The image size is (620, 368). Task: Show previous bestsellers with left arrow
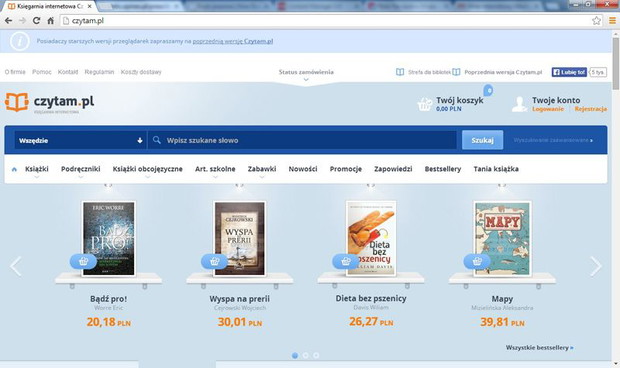[16, 266]
